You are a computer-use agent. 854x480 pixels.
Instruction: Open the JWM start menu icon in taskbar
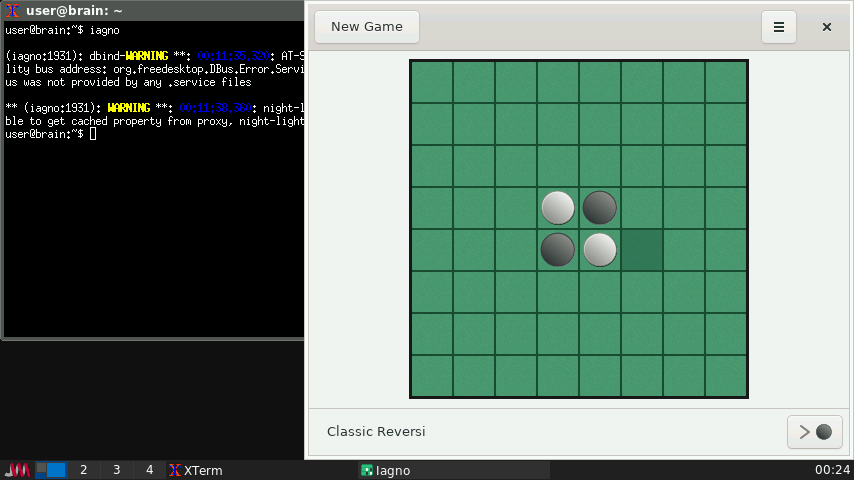[18, 470]
